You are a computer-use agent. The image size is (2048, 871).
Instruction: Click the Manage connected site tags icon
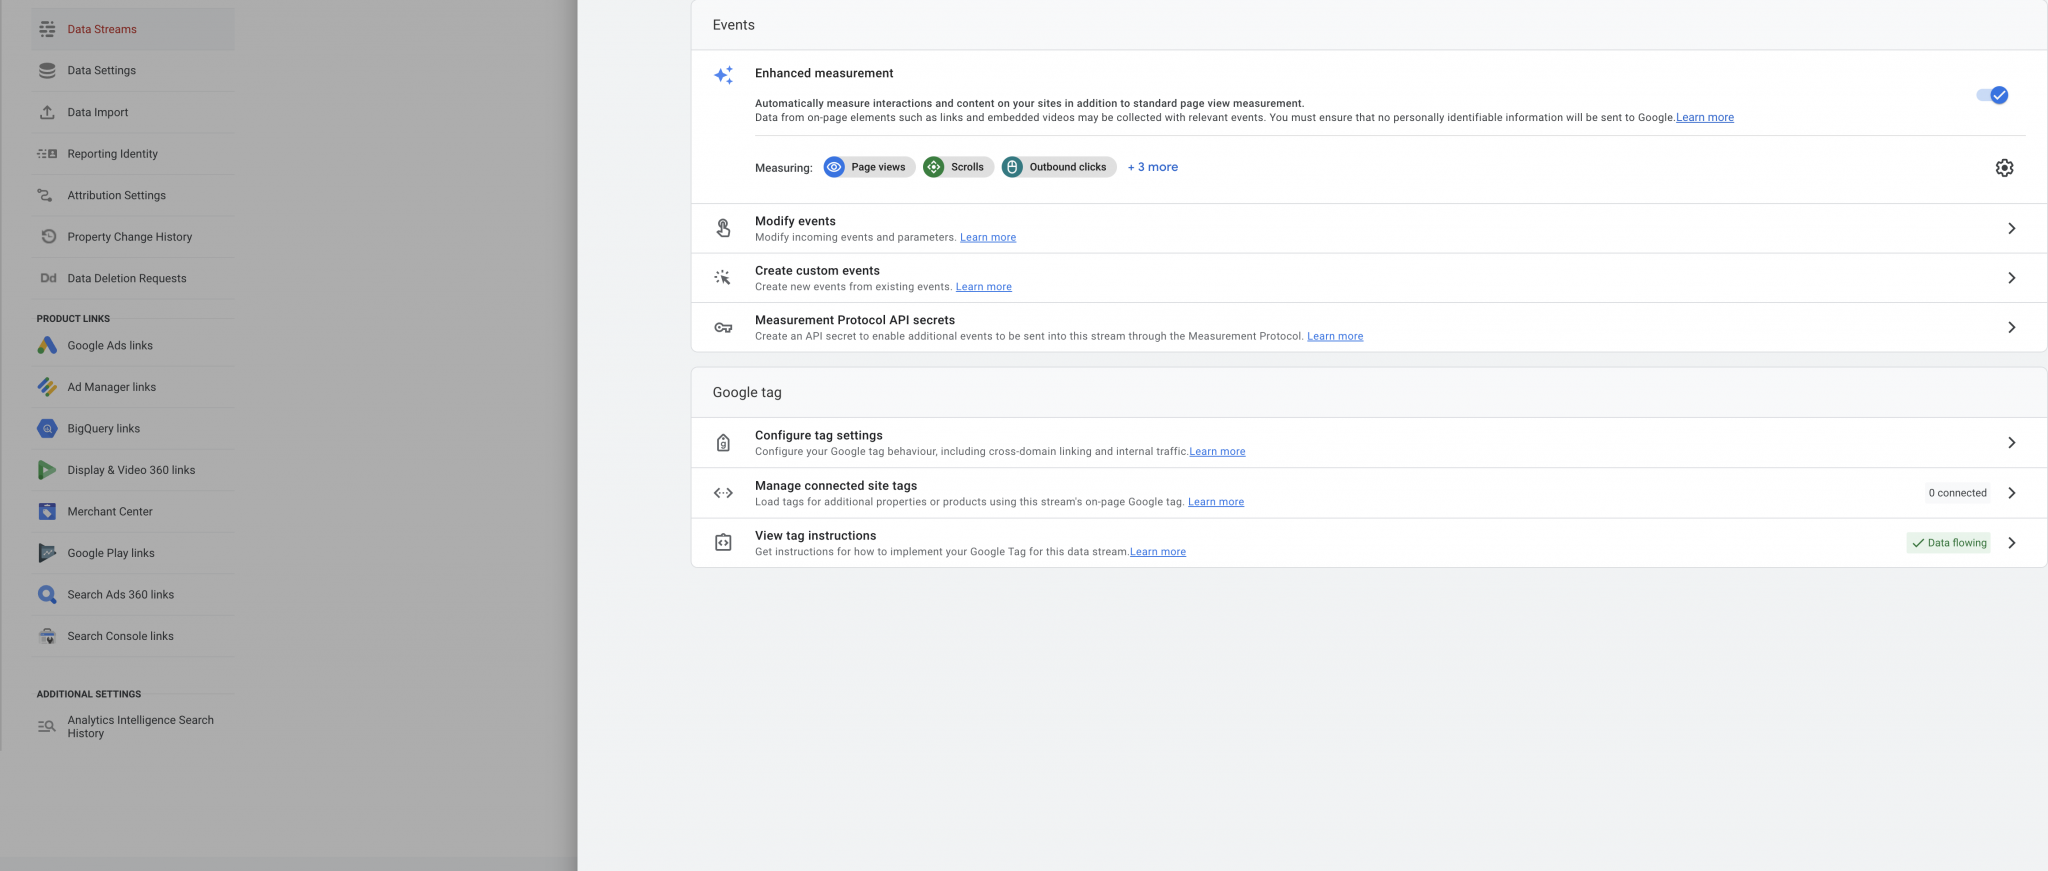[723, 493]
